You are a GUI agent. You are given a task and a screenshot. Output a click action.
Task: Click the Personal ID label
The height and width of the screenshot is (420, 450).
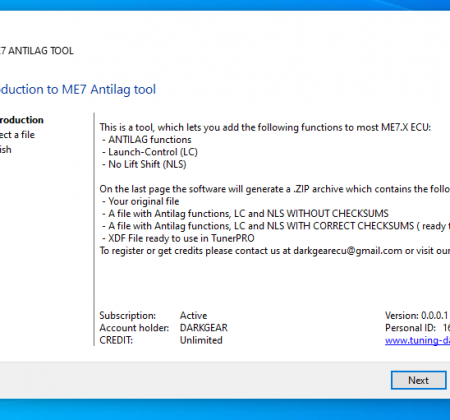pyautogui.click(x=410, y=328)
